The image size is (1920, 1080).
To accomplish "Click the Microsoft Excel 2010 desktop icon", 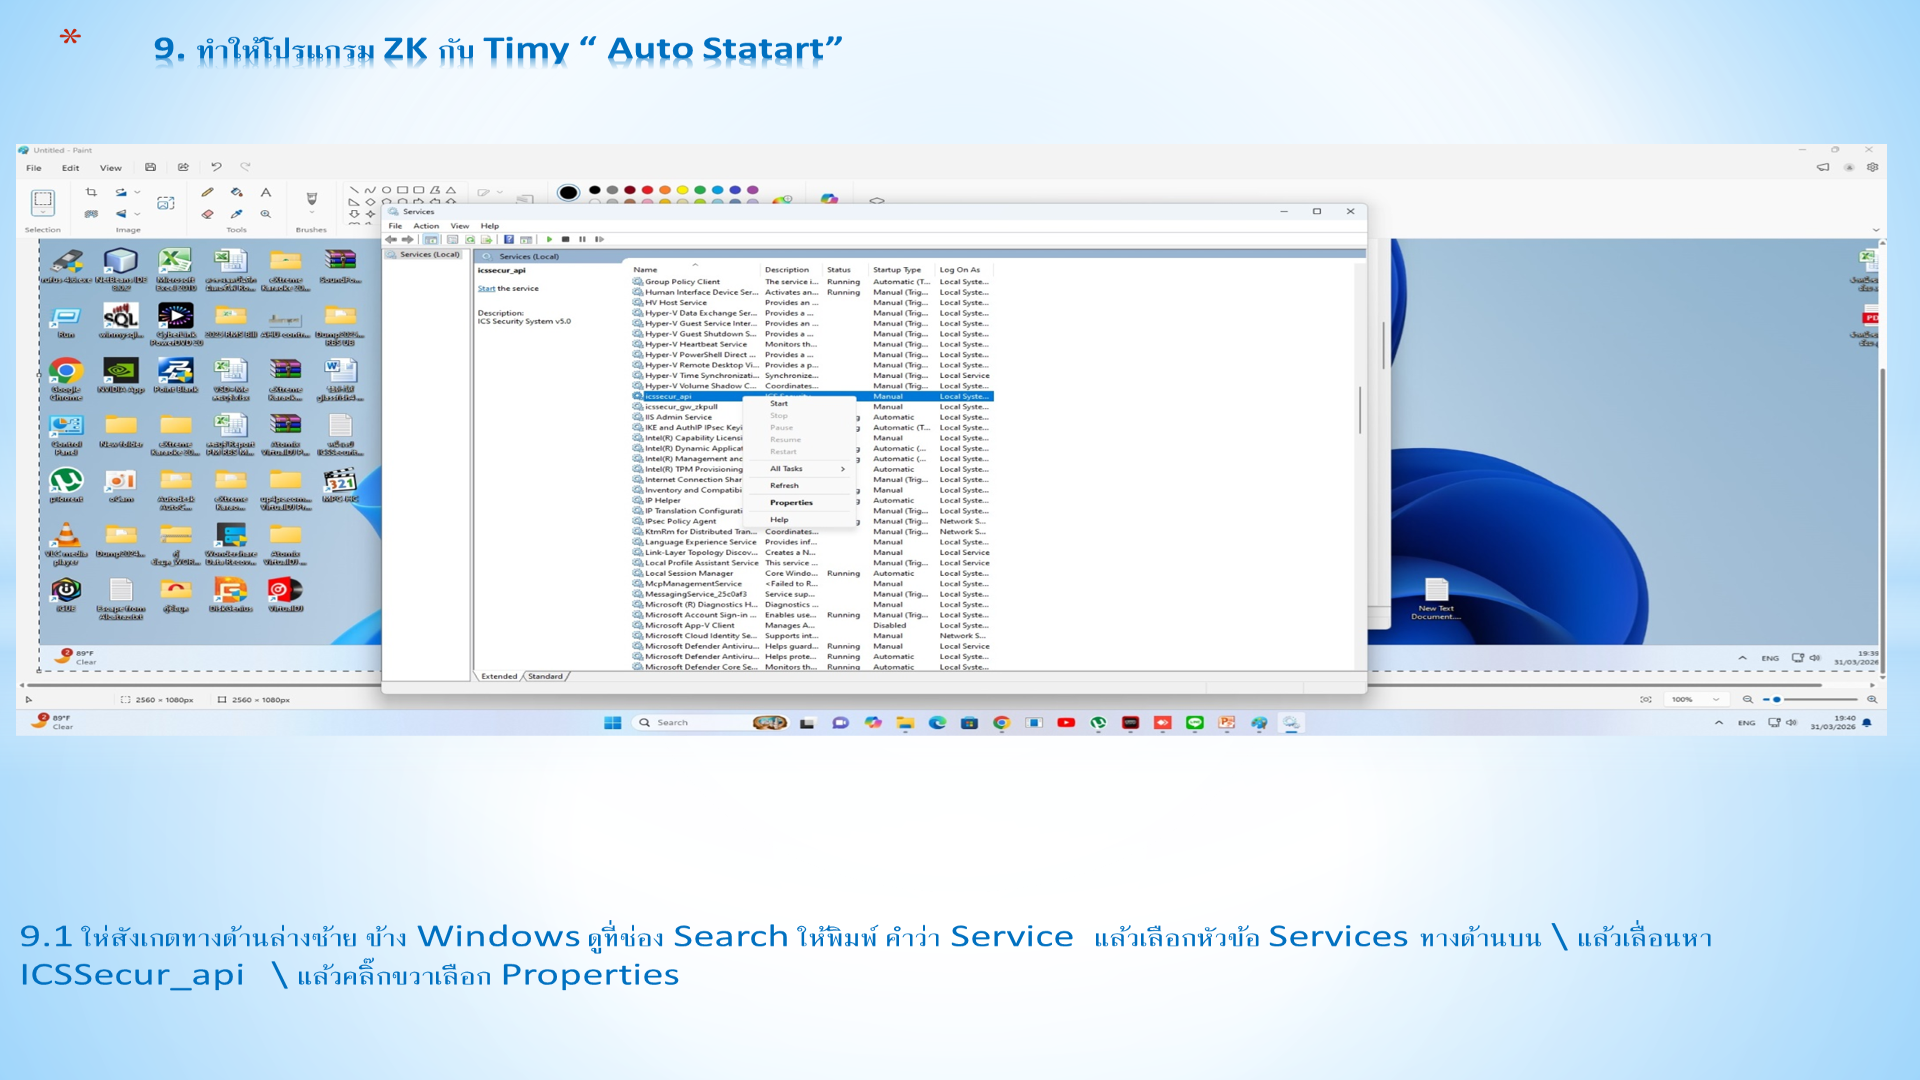I will [x=176, y=268].
